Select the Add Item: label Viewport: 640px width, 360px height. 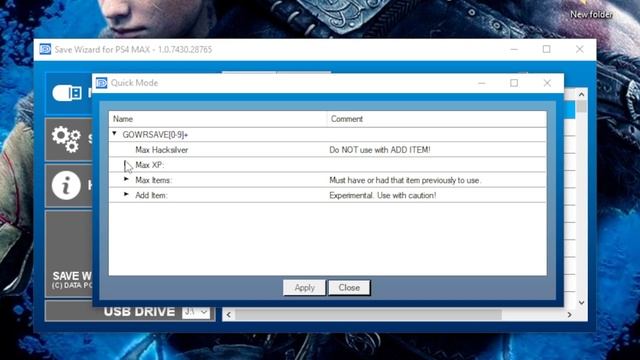pyautogui.click(x=151, y=195)
